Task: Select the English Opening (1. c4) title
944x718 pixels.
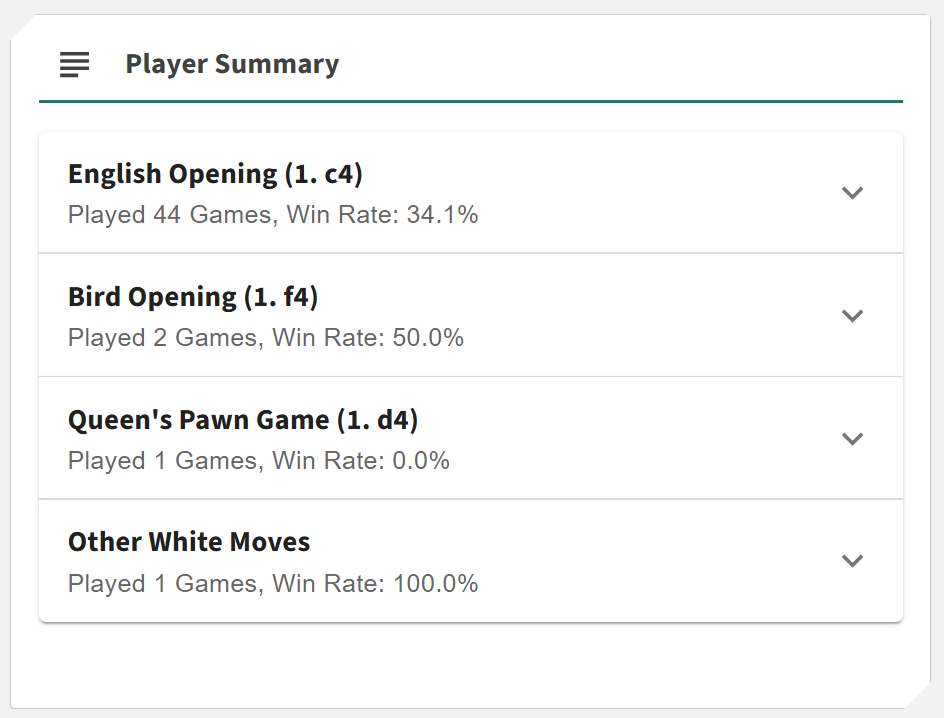Action: click(215, 174)
